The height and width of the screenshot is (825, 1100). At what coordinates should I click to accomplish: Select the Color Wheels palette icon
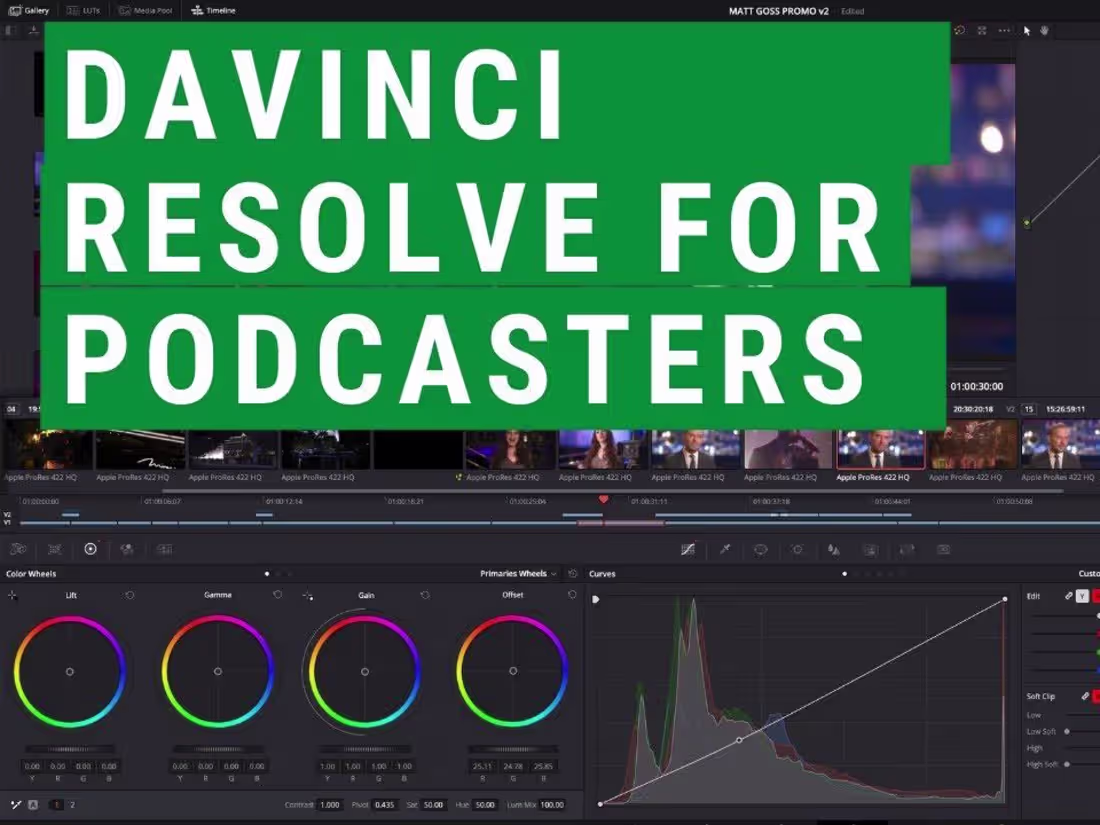pos(90,549)
